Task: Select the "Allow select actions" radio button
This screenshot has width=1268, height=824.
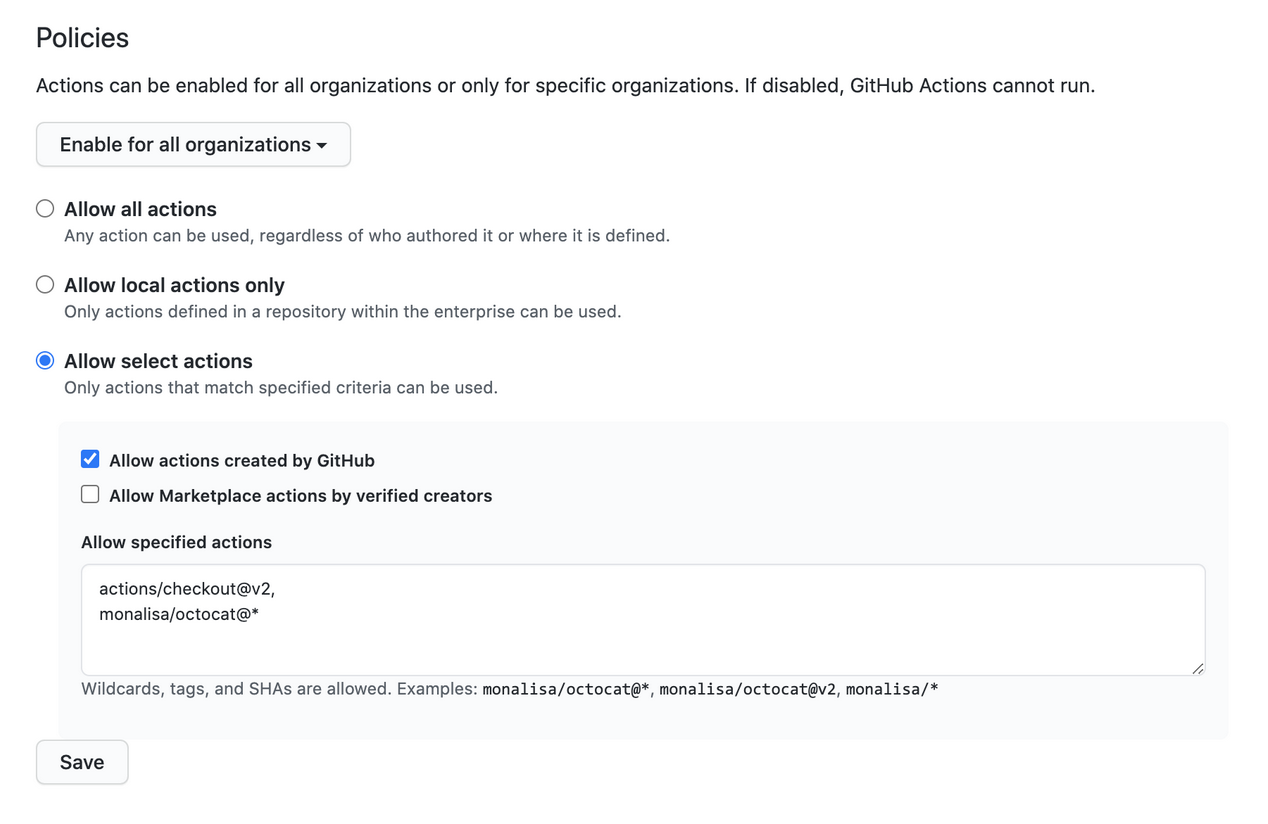Action: coord(44,360)
